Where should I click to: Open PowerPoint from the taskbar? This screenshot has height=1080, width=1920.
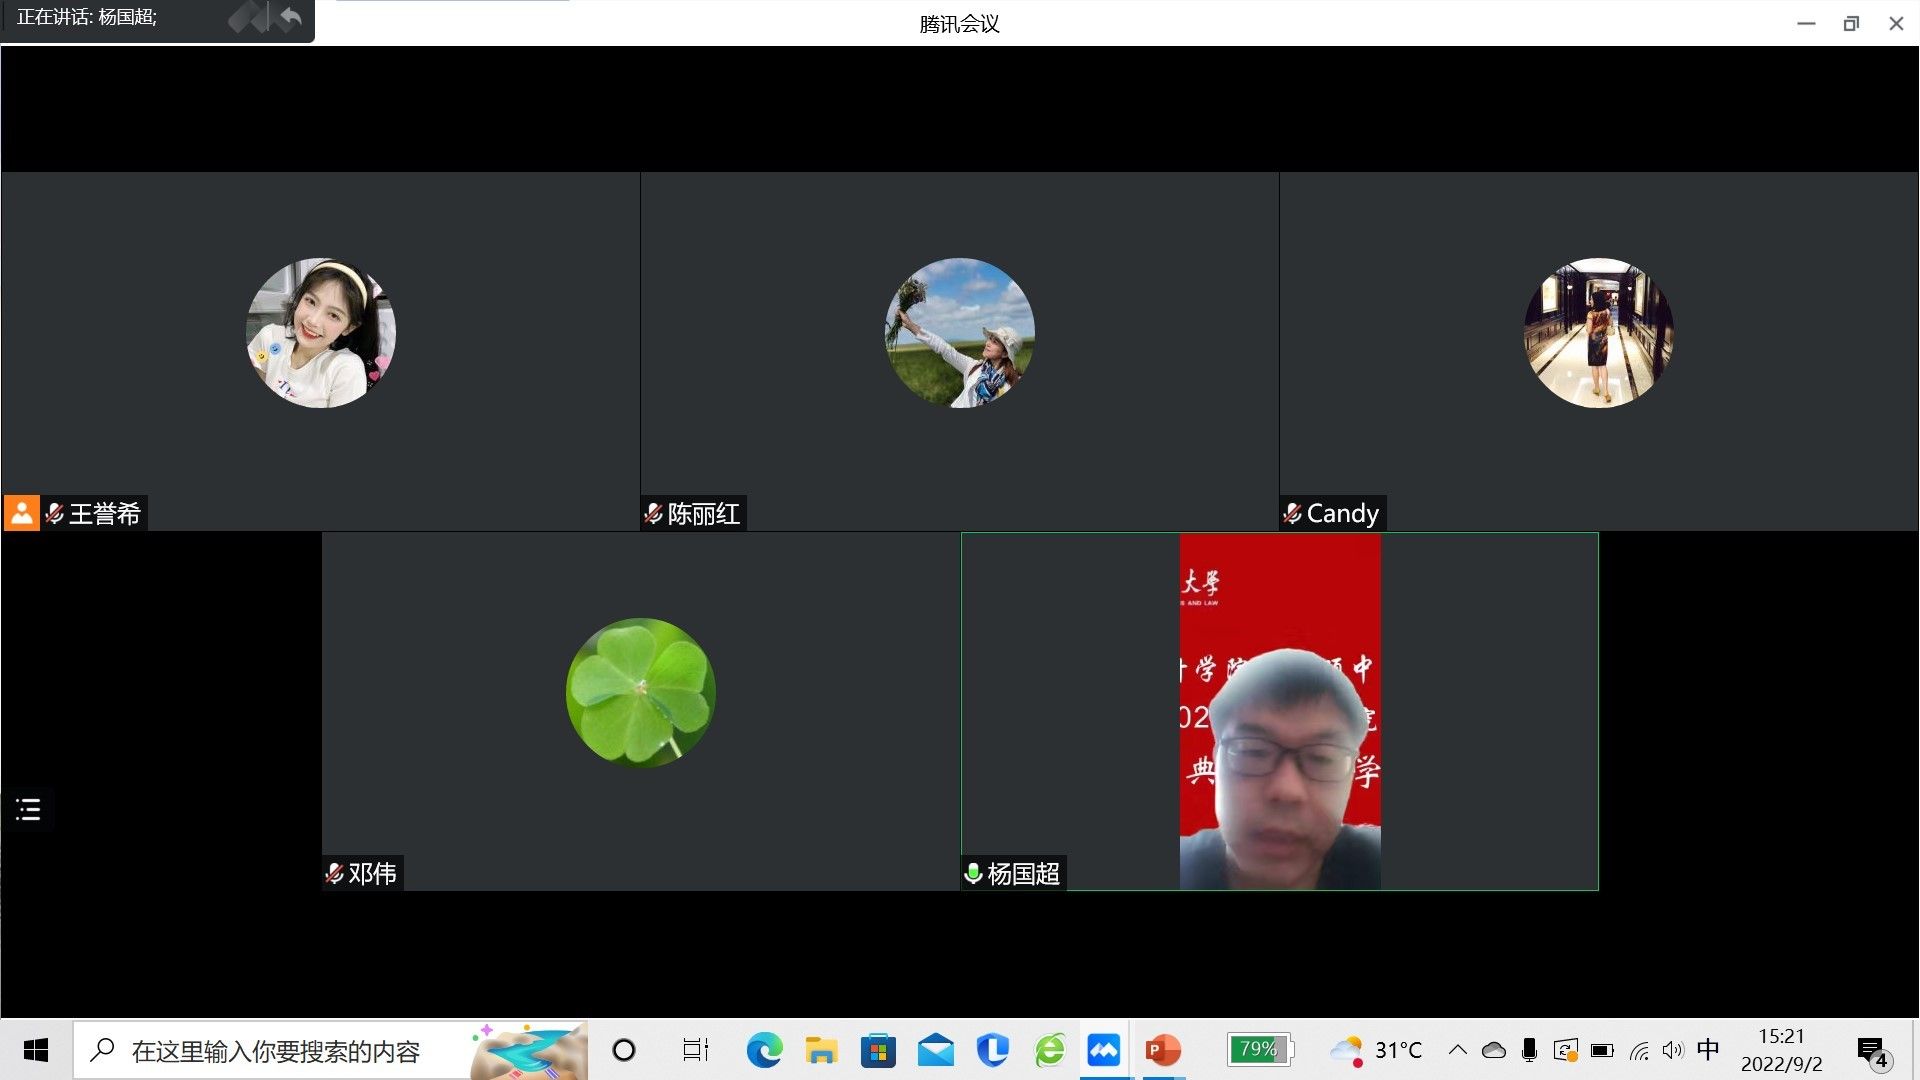tap(1162, 1050)
